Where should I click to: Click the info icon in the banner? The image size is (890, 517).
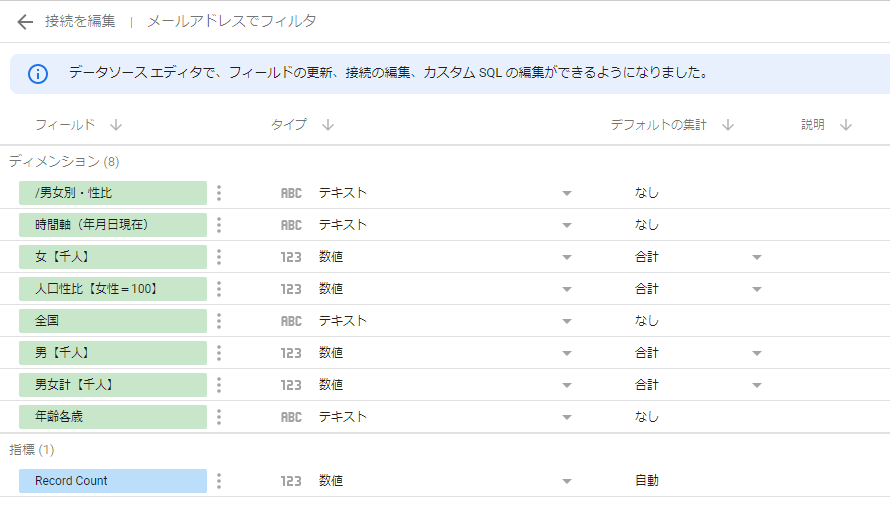point(38,74)
